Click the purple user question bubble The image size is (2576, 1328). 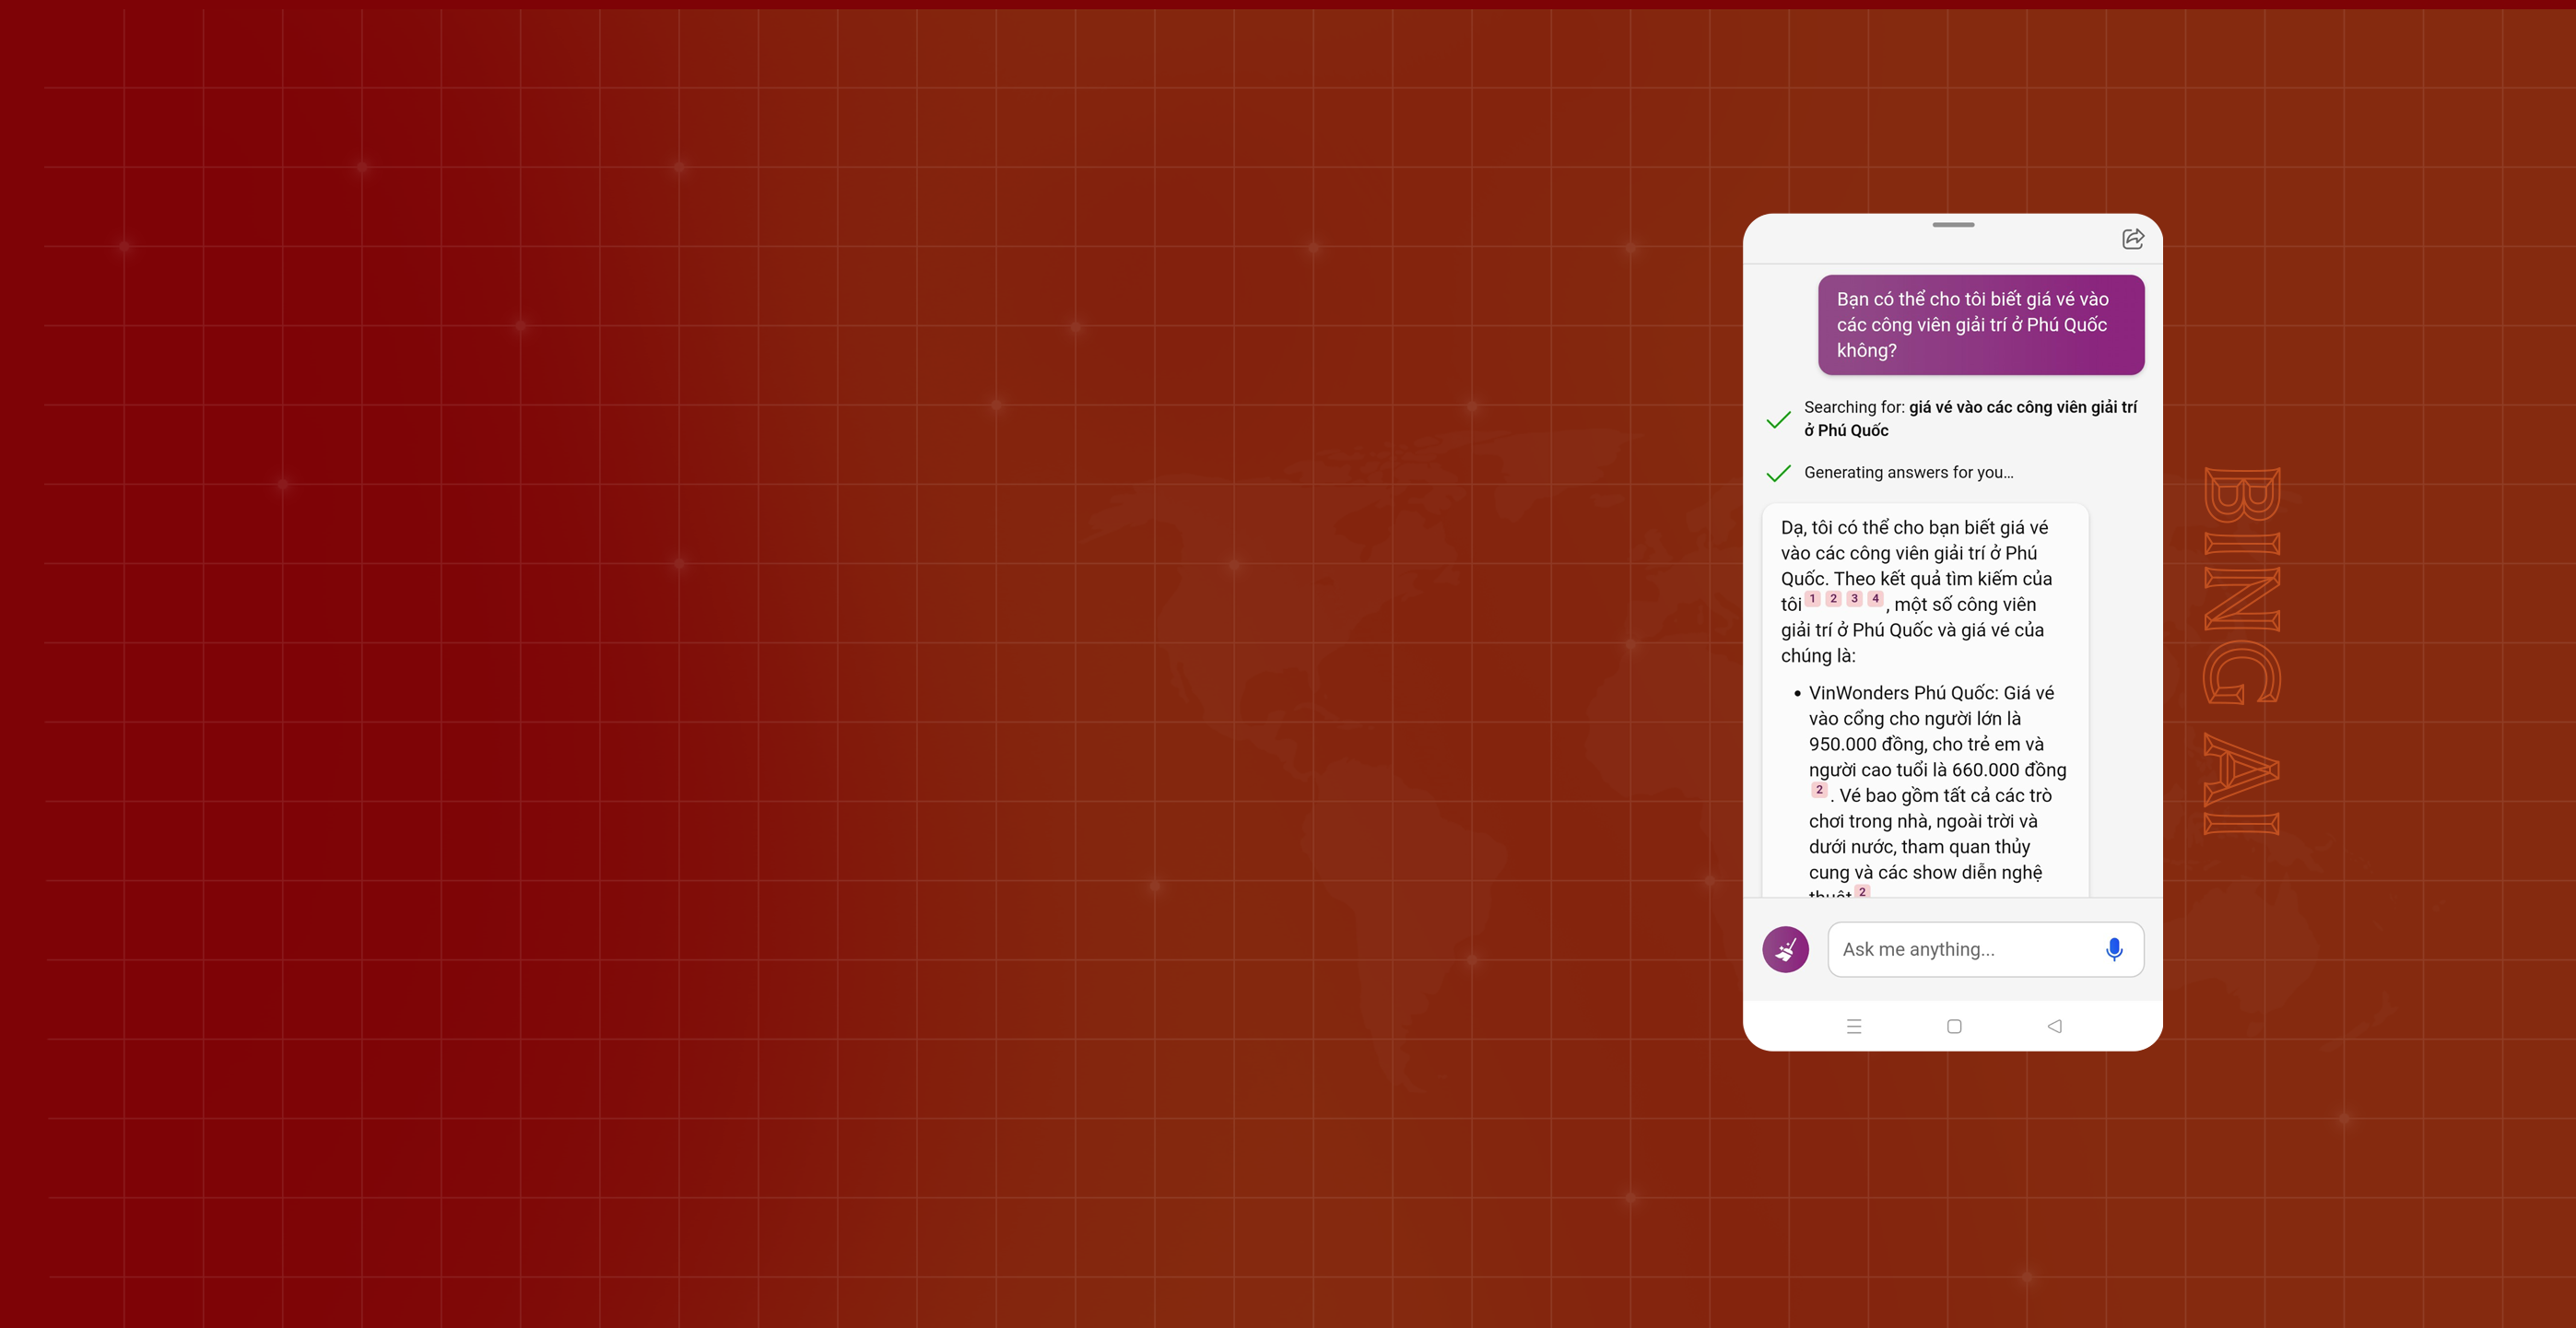[x=1980, y=325]
